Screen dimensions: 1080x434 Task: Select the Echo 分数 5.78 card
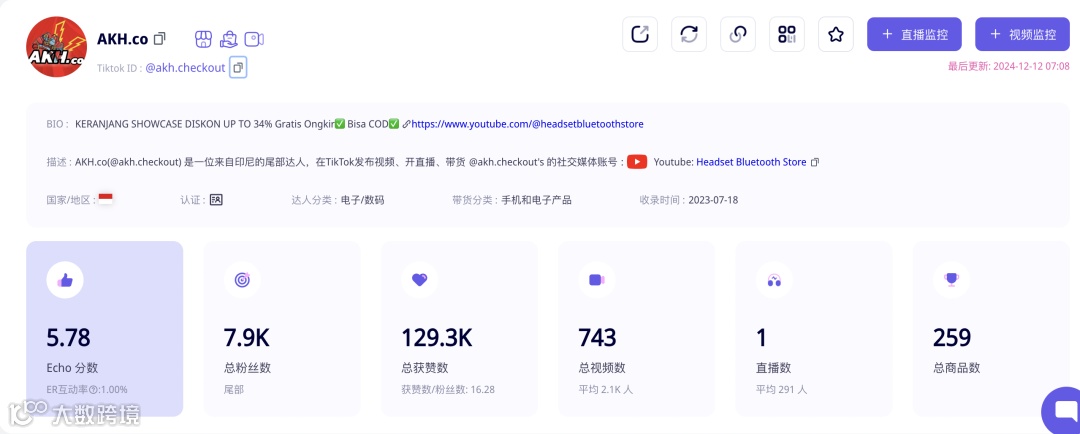click(105, 329)
